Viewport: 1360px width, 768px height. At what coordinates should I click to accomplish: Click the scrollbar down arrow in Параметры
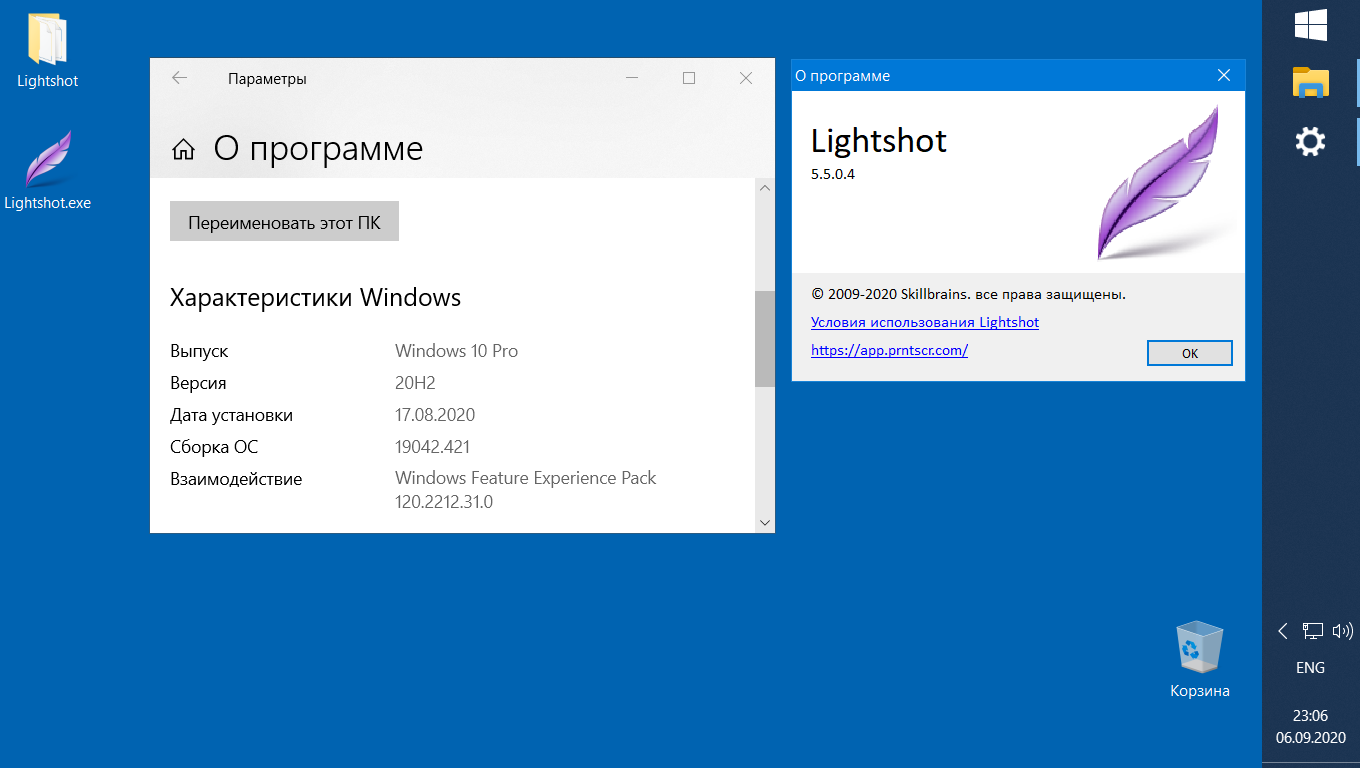pyautogui.click(x=765, y=522)
